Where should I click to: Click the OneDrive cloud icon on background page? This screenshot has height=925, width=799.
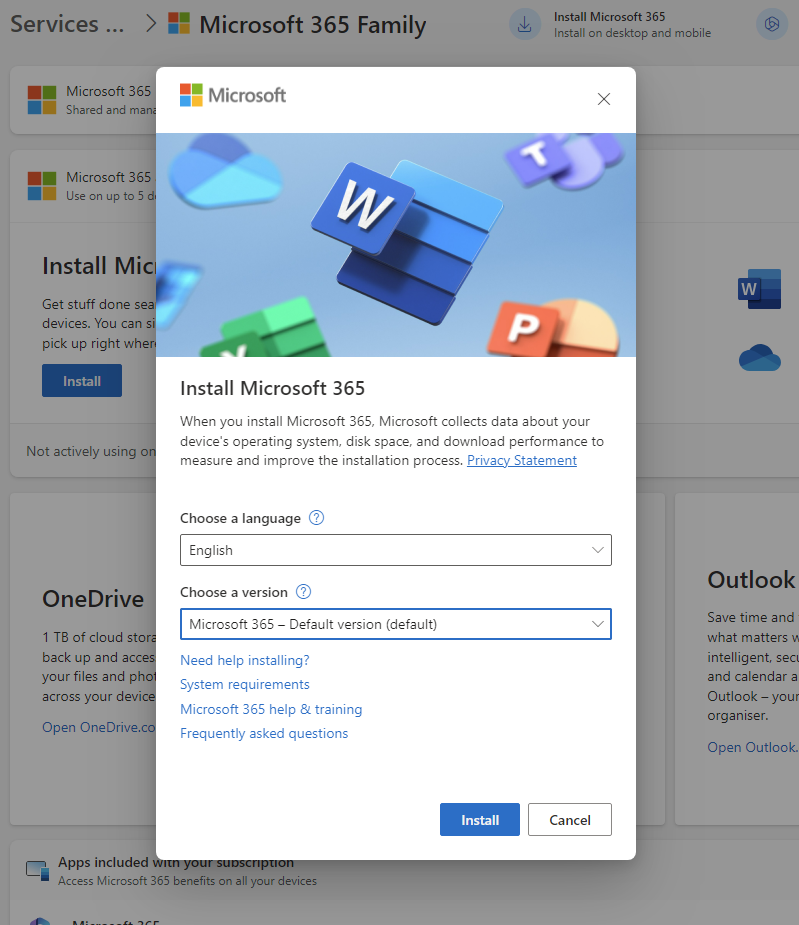coord(759,357)
